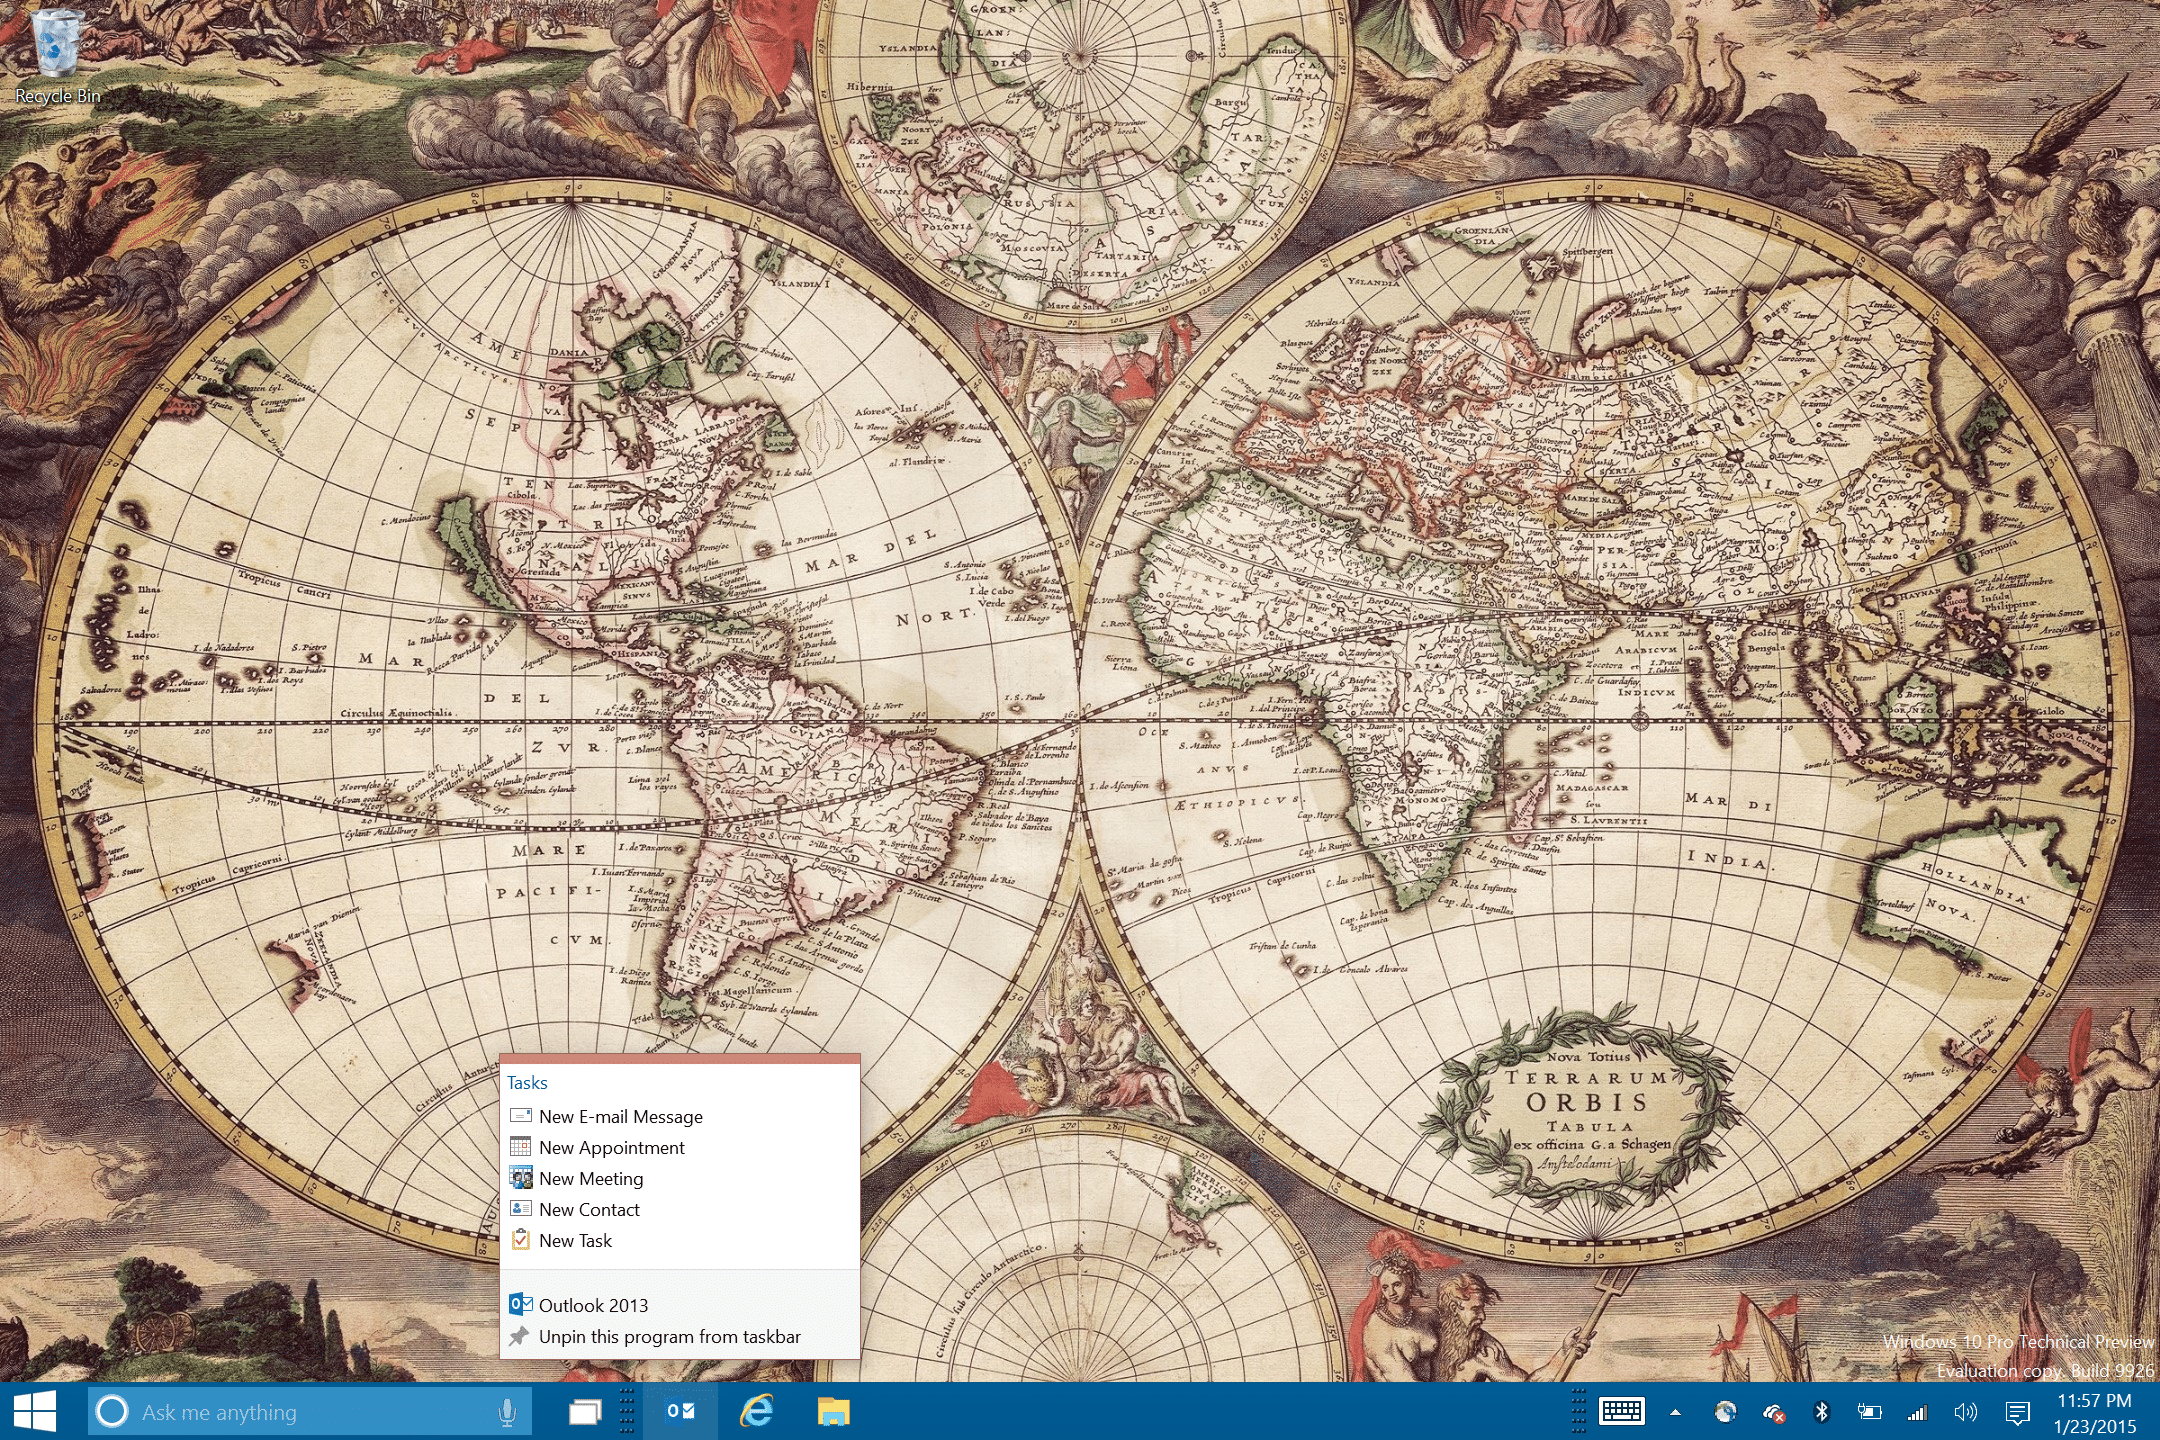This screenshot has width=2160, height=1440.
Task: Launch Internet Explorer from the taskbar
Action: (x=757, y=1412)
